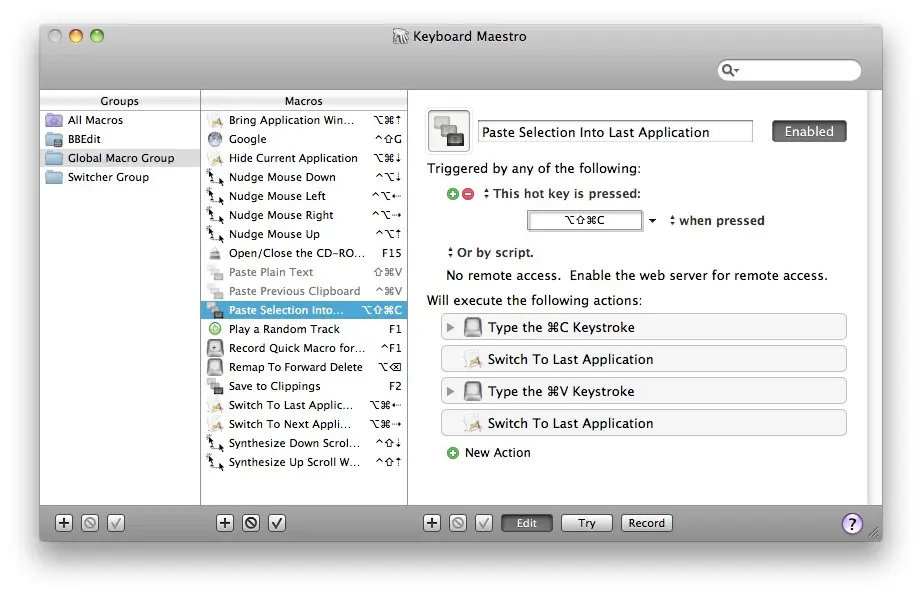Click the action delete button beside Edit
This screenshot has height=596, width=922.
[458, 523]
